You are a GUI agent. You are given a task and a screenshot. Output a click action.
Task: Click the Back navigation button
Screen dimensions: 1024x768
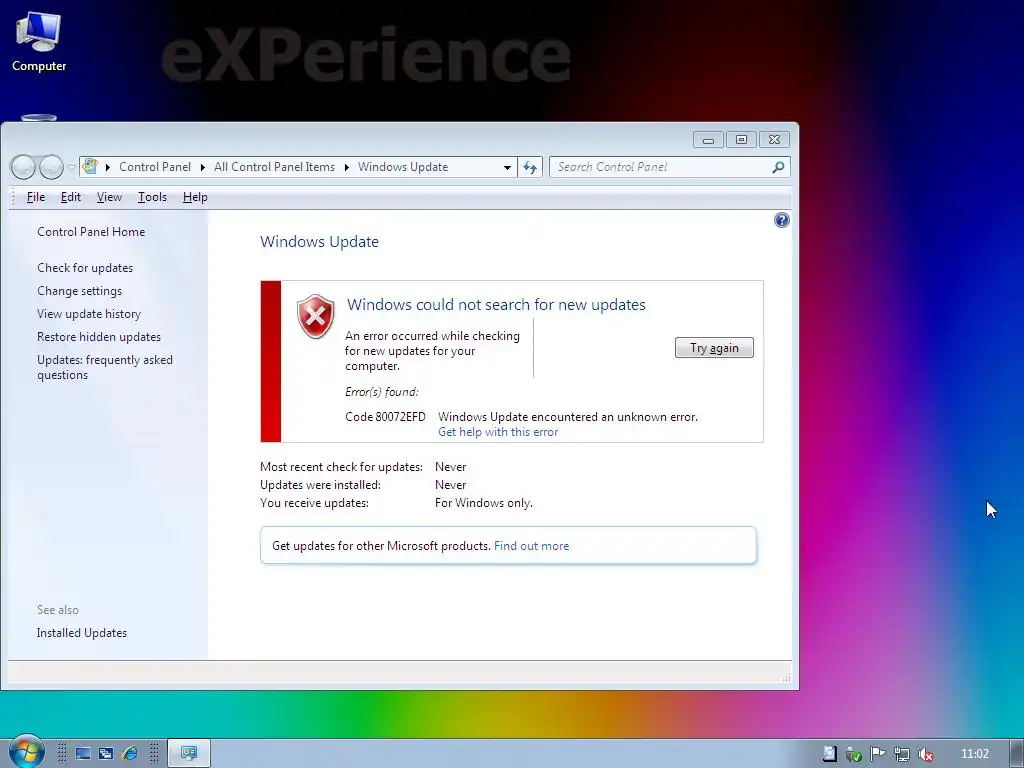click(x=24, y=167)
